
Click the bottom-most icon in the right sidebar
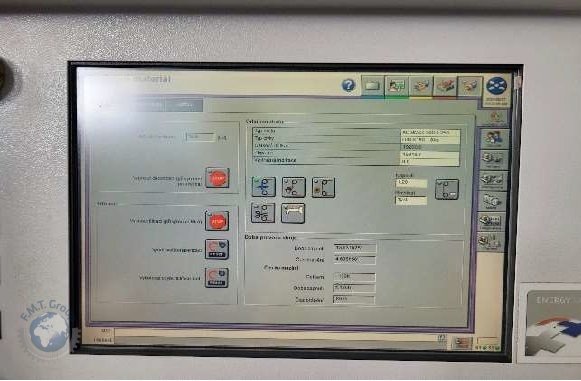coord(491,242)
